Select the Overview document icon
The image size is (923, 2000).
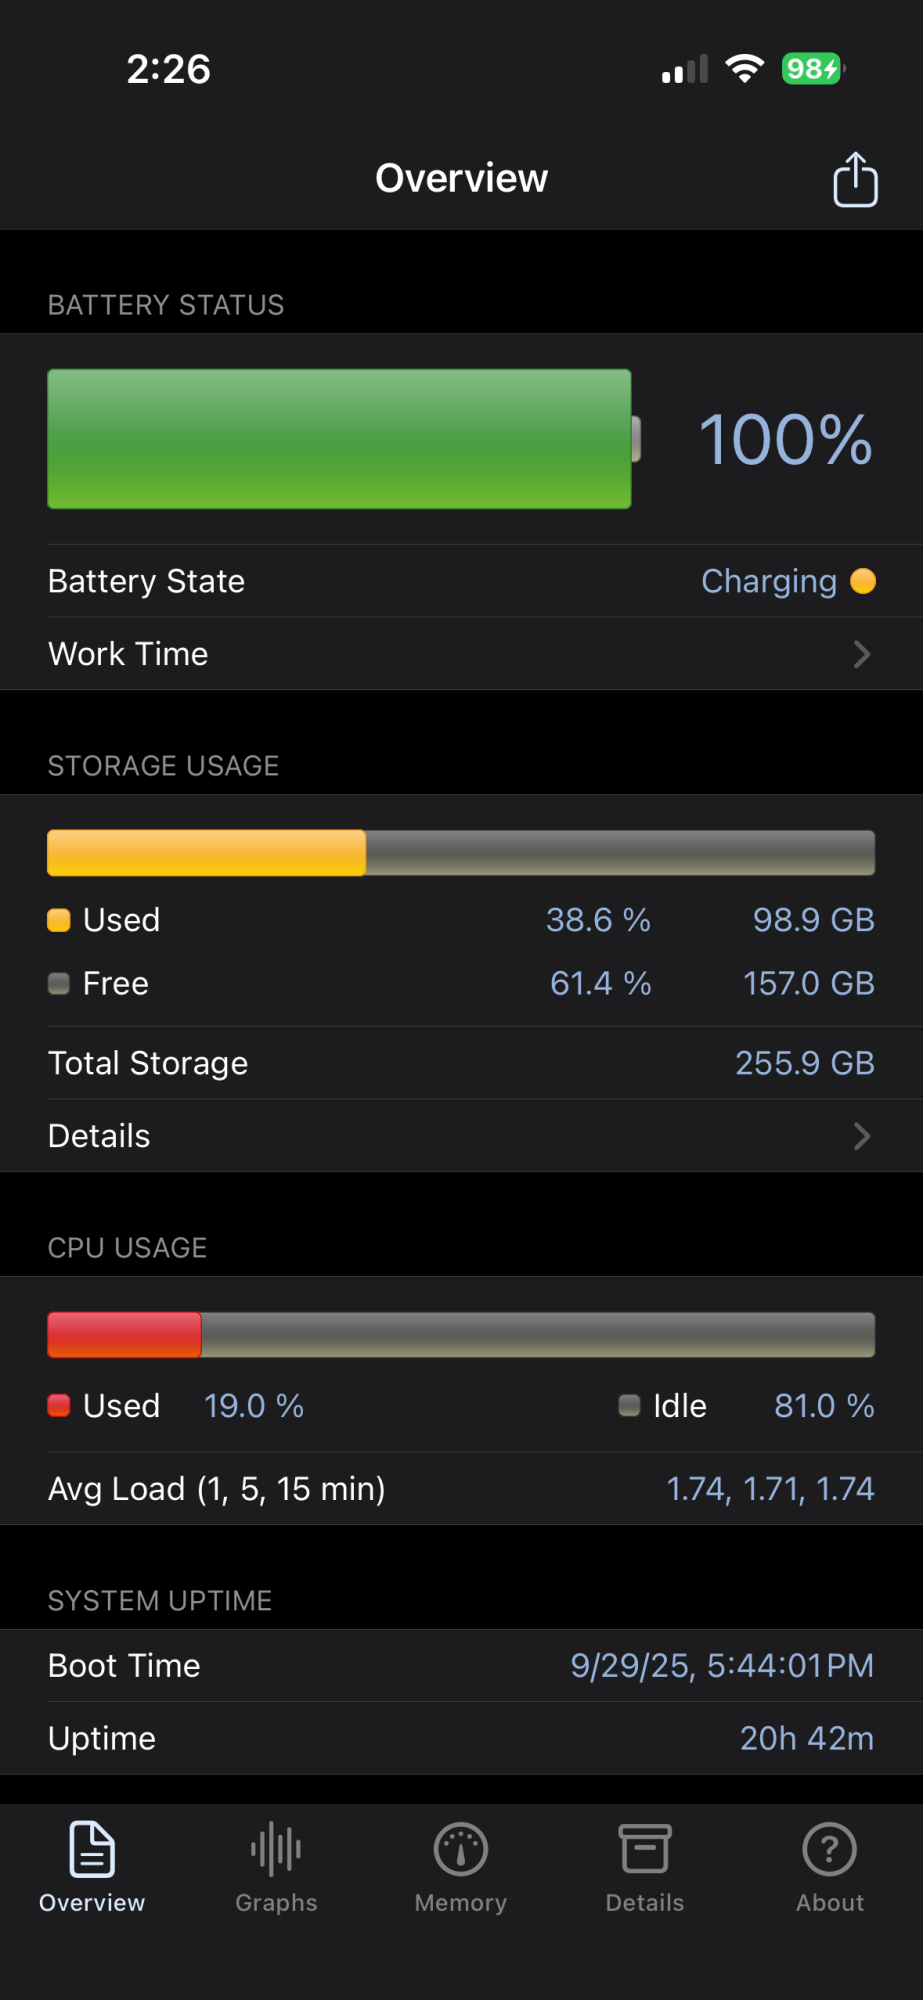(92, 1849)
